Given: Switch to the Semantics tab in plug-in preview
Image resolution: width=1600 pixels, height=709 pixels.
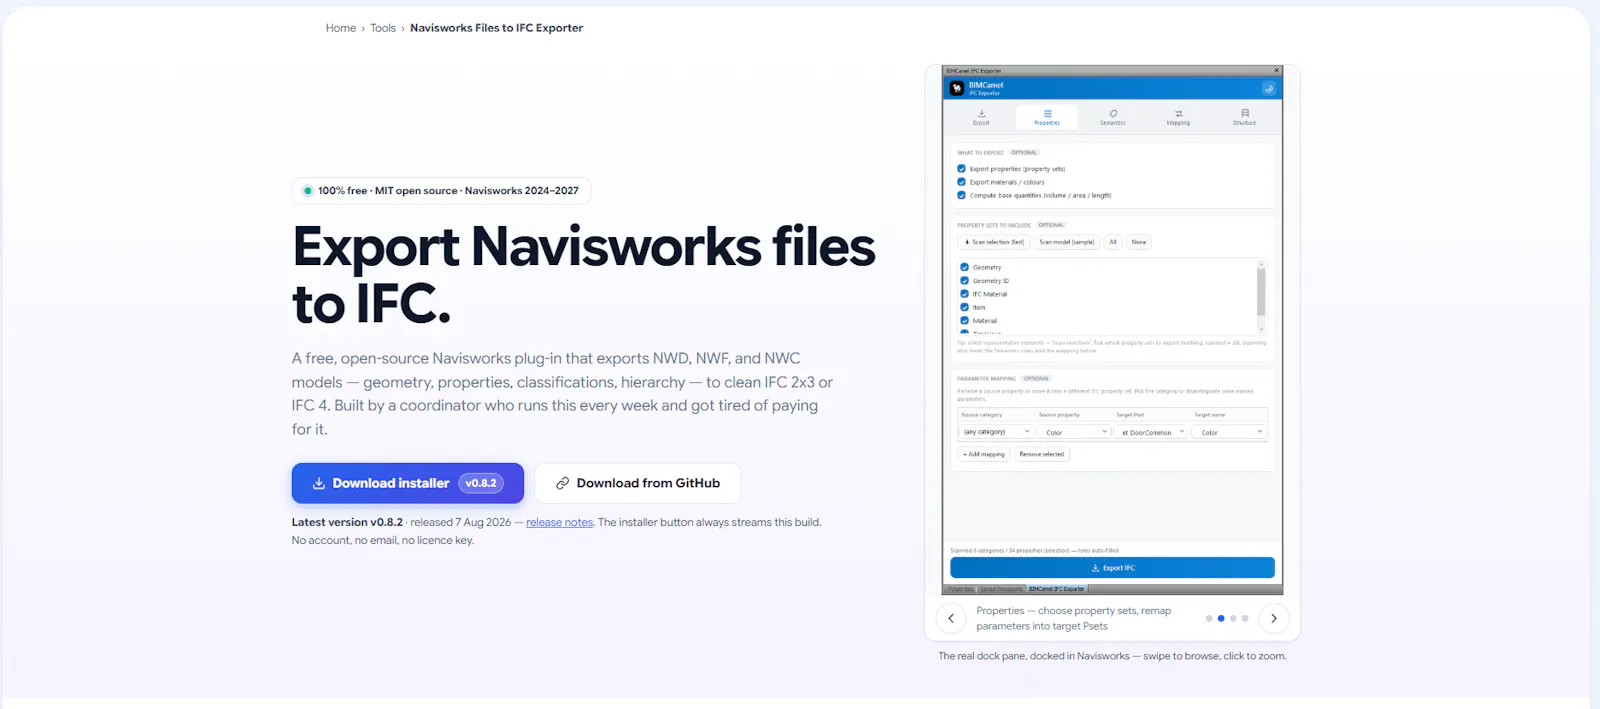Looking at the screenshot, I should [x=1113, y=117].
